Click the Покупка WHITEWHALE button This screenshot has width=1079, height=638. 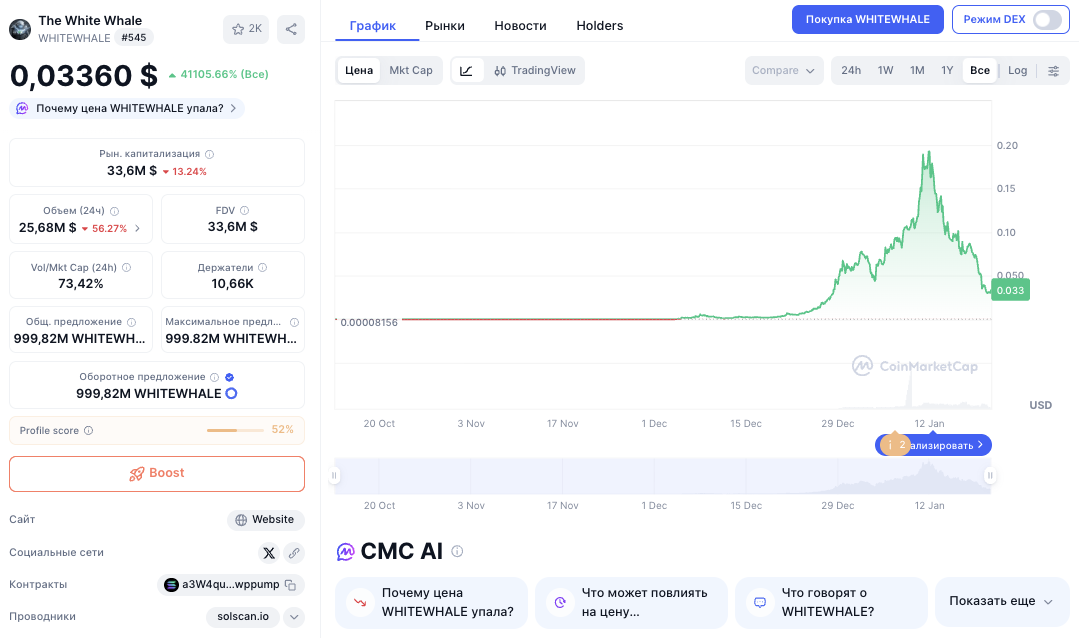867,19
